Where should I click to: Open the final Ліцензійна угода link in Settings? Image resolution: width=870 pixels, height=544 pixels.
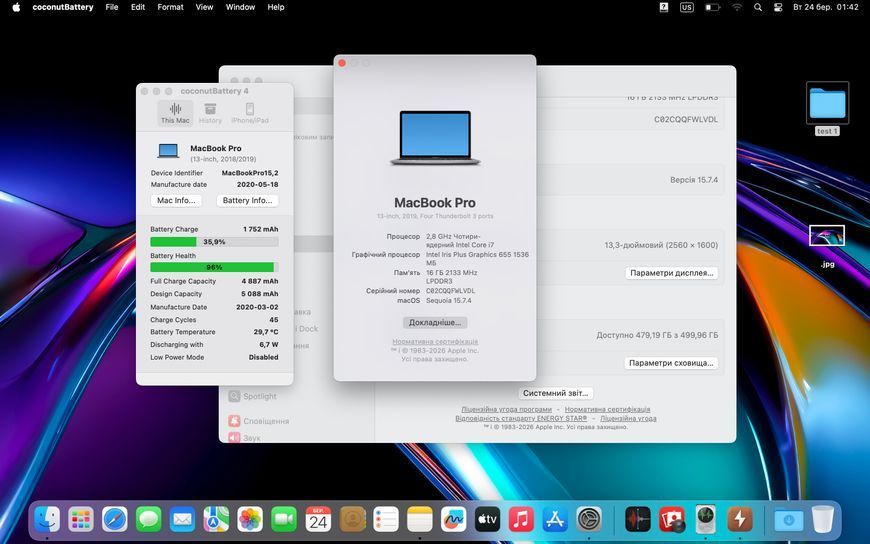(x=628, y=419)
